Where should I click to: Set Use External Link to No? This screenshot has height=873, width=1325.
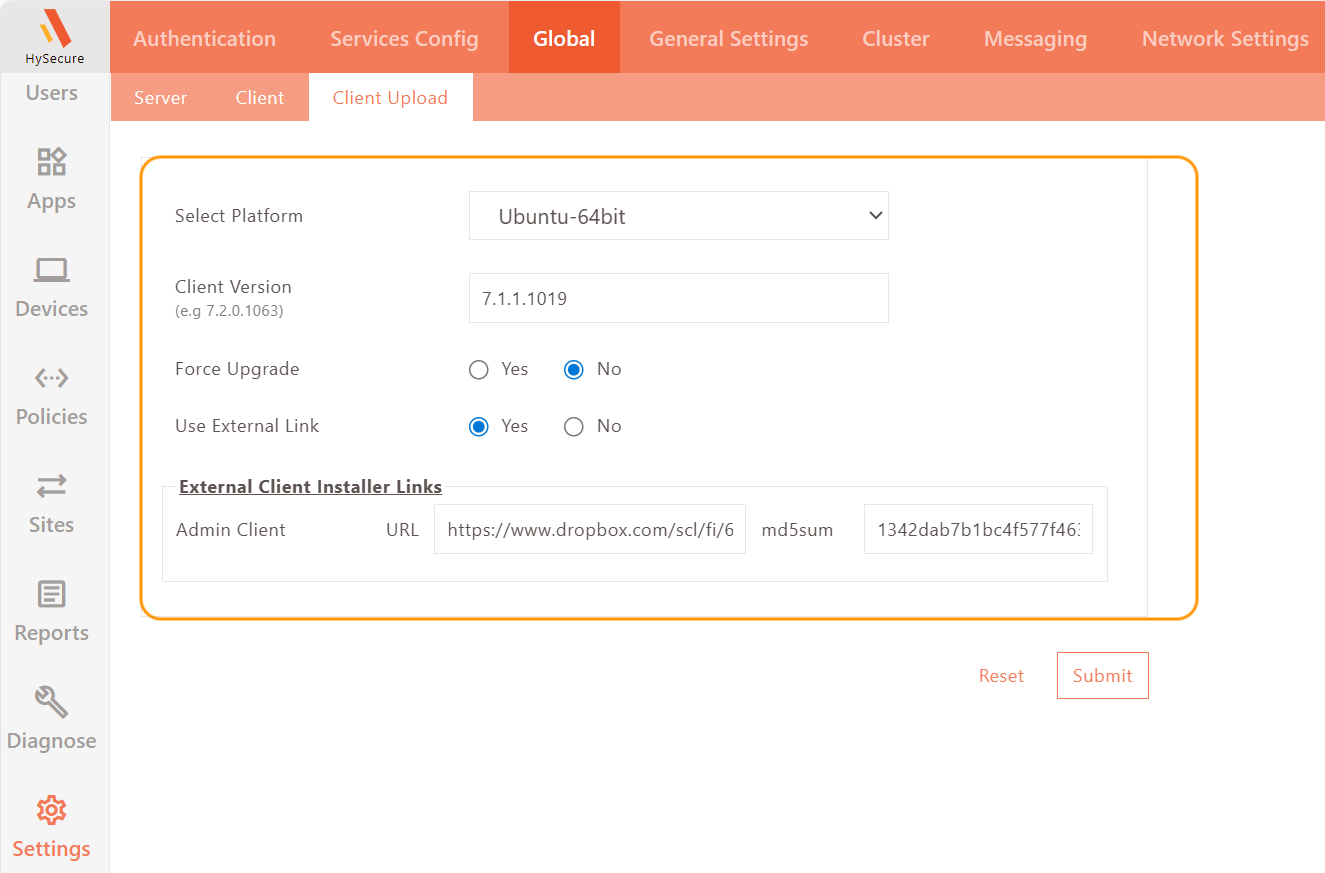574,427
